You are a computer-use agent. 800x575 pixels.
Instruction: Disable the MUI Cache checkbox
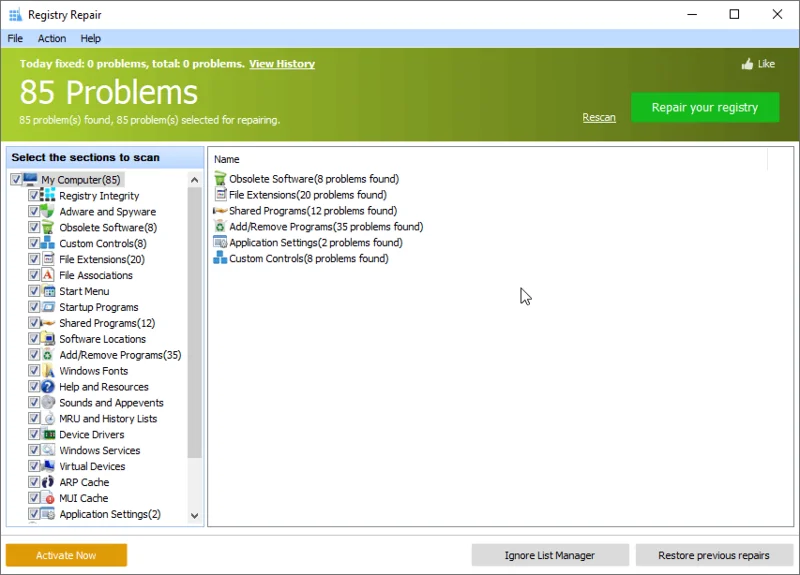click(34, 498)
